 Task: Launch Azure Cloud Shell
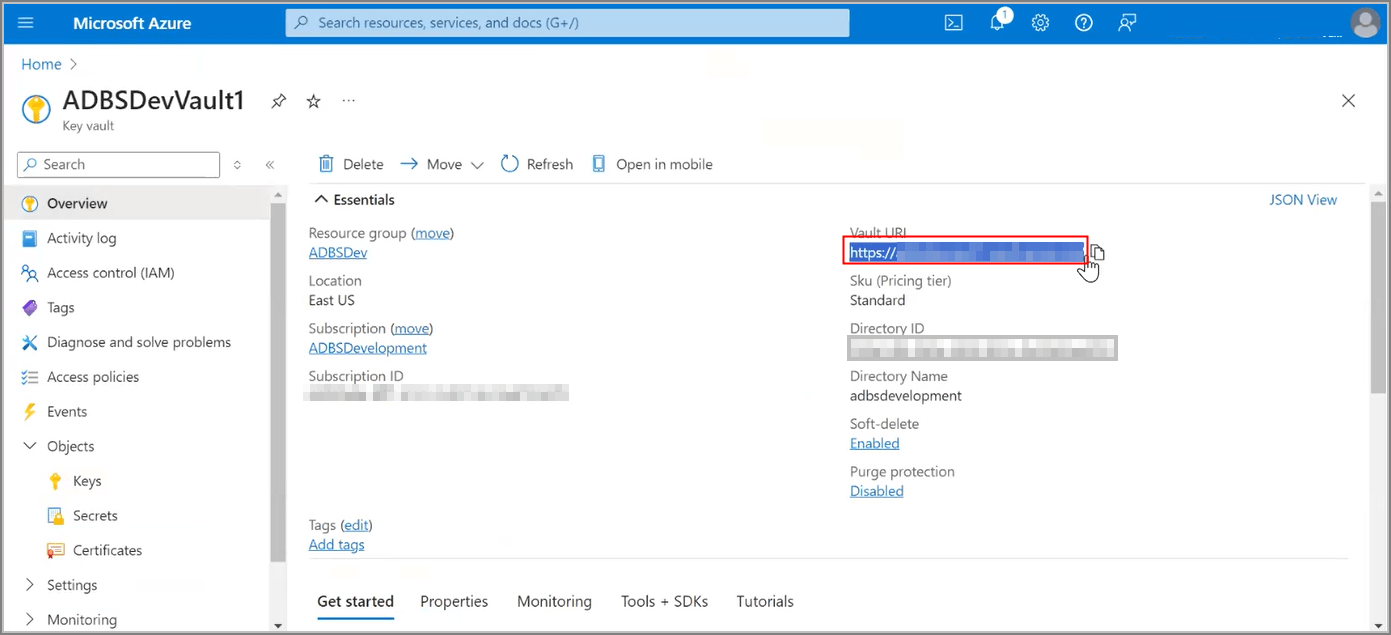tap(952, 22)
